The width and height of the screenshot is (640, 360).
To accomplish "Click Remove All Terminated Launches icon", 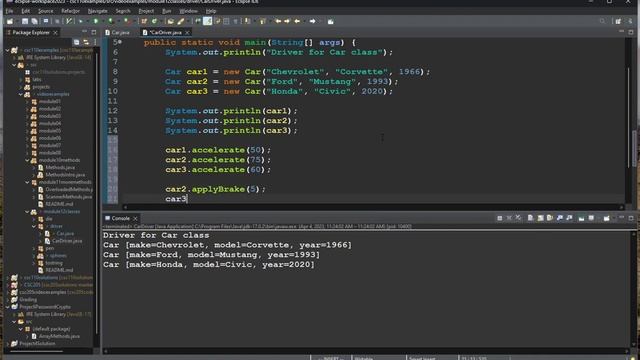I will 518,218.
